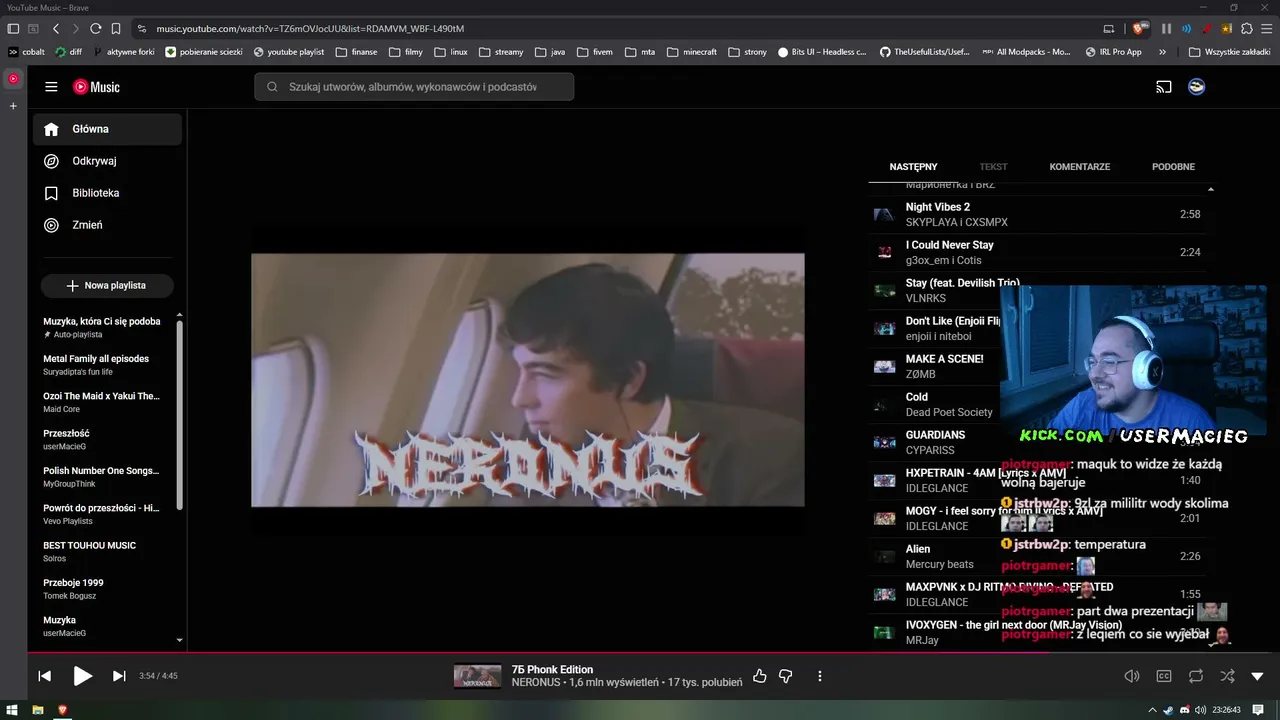The height and width of the screenshot is (720, 1280).
Task: Reload the current page
Action: pyautogui.click(x=95, y=29)
